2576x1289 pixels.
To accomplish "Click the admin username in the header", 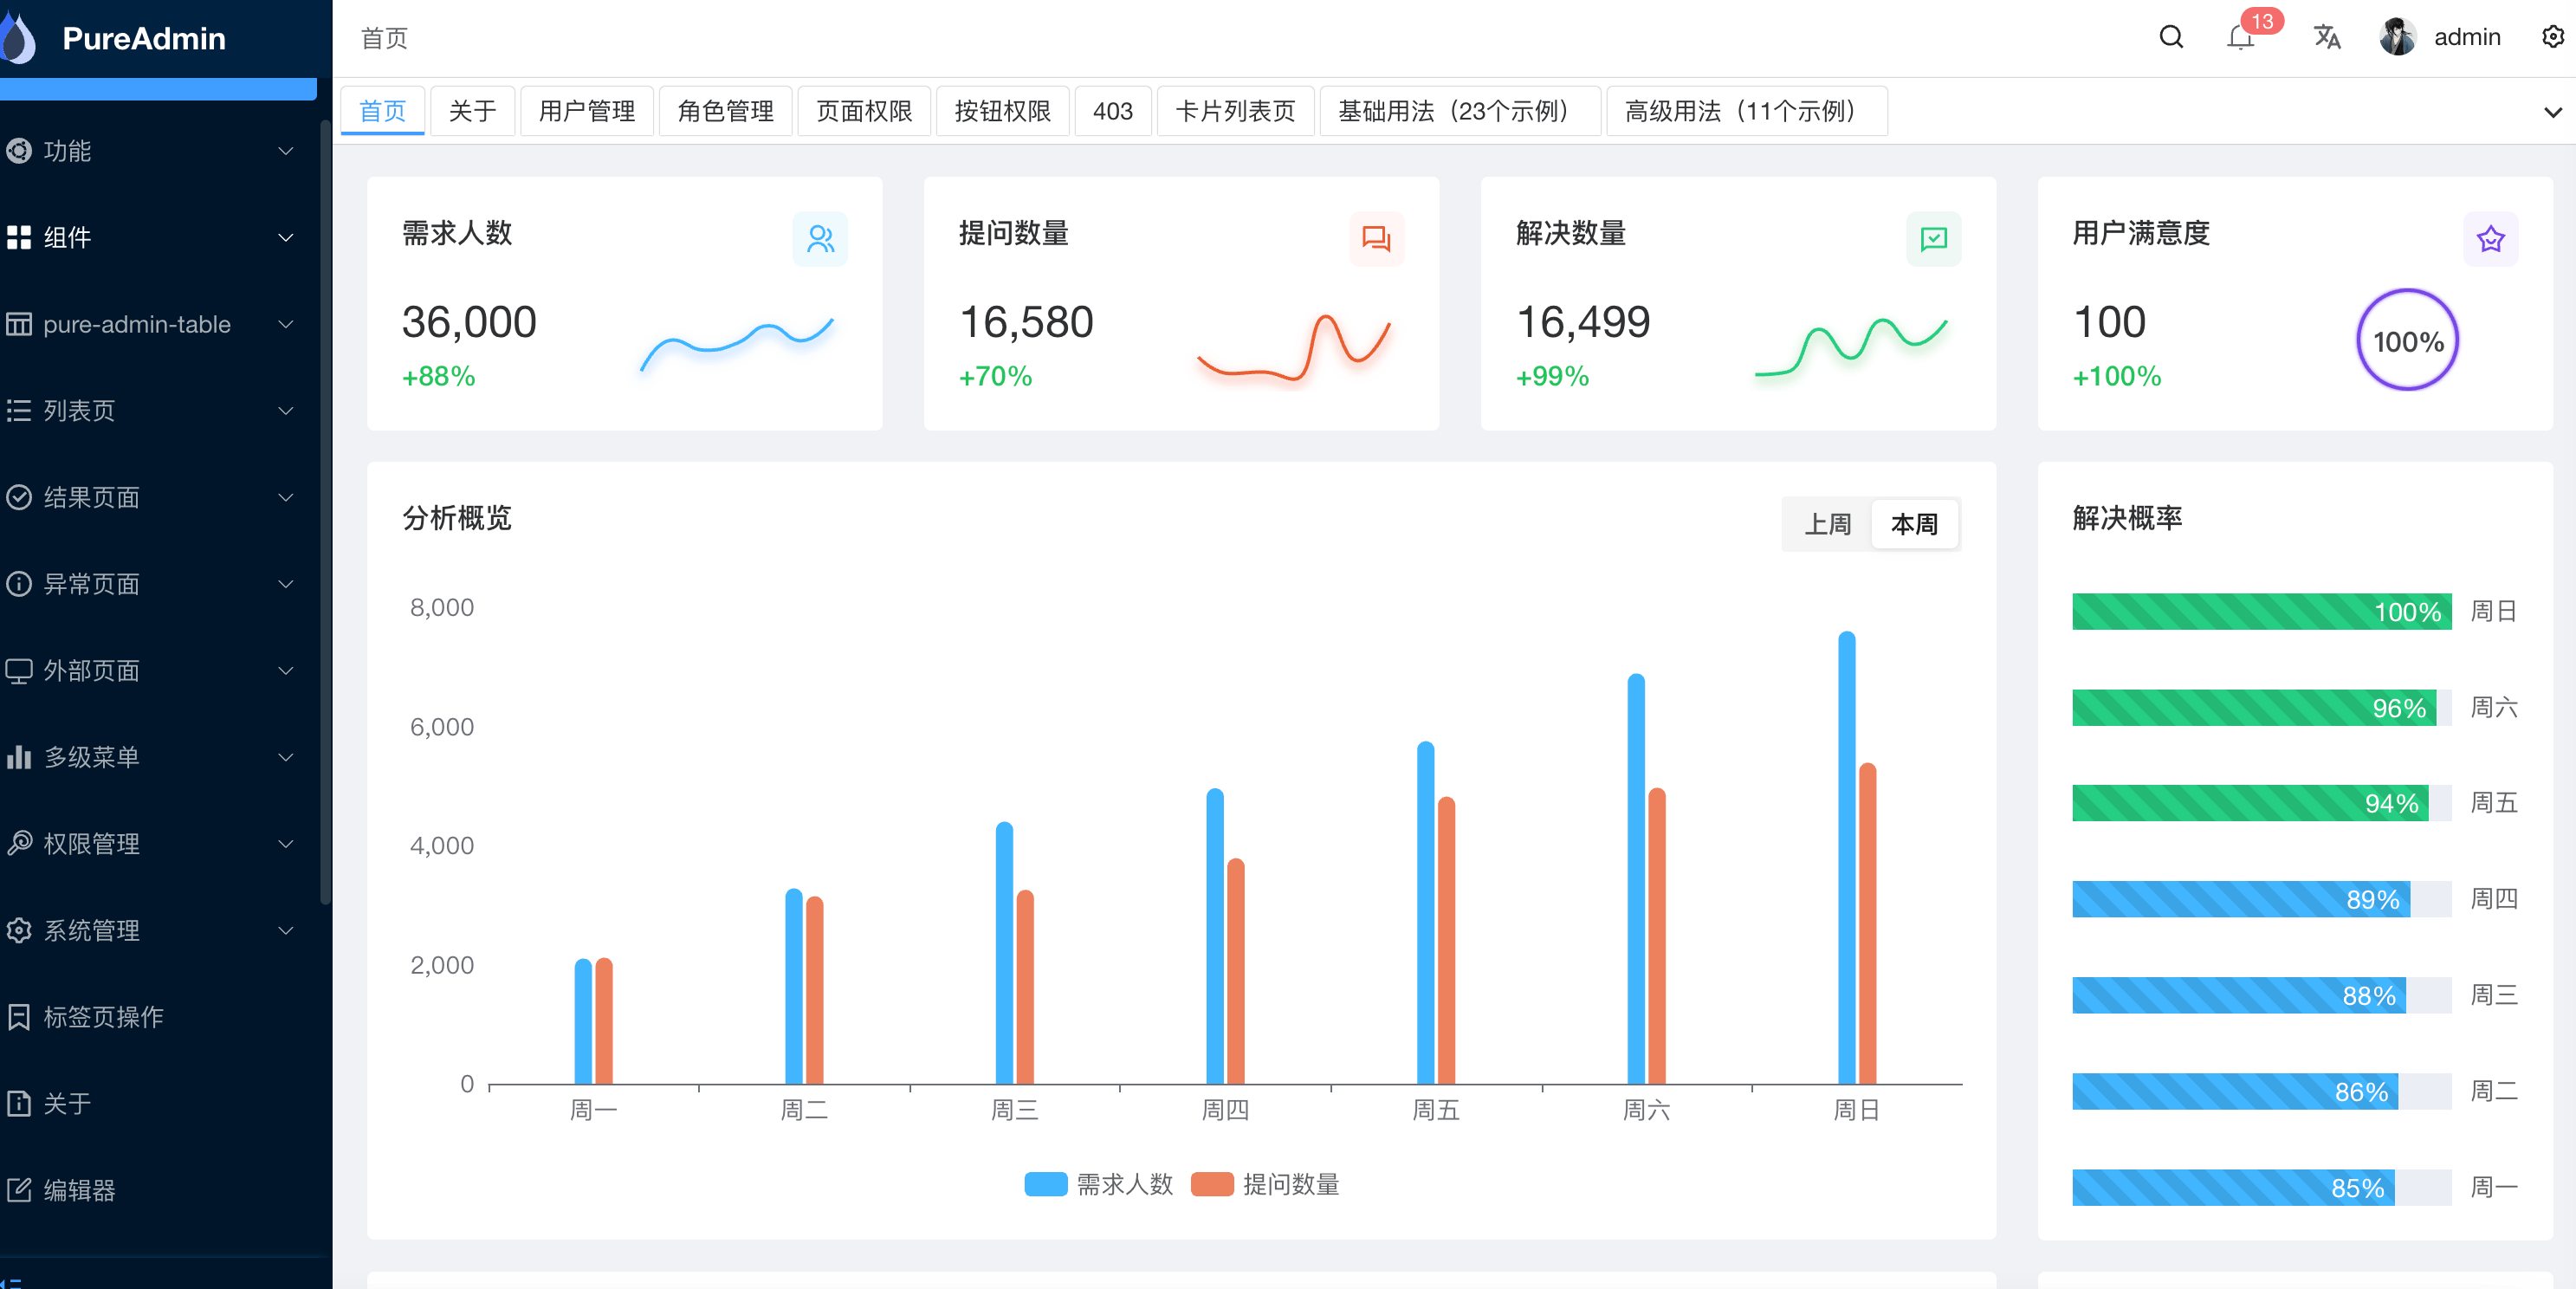I will point(2468,37).
